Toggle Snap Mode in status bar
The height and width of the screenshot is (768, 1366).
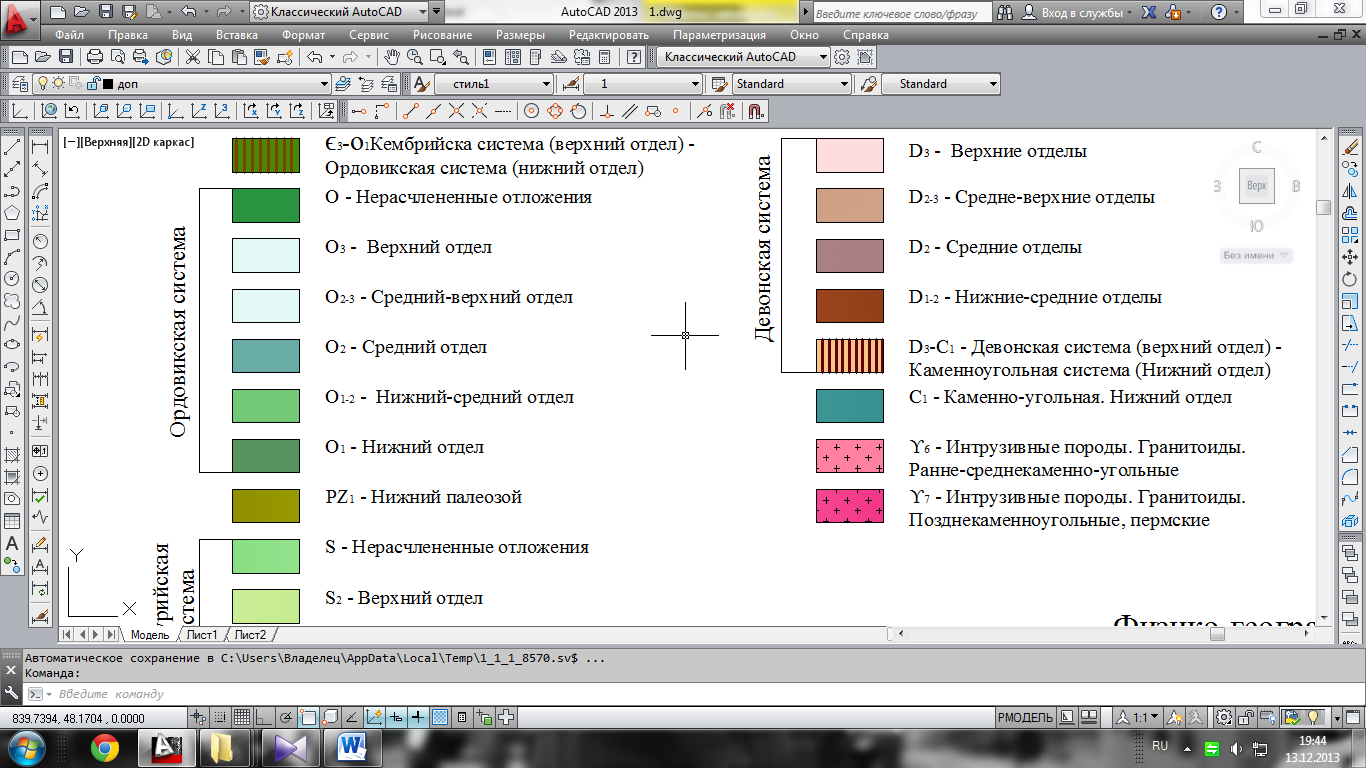point(219,717)
